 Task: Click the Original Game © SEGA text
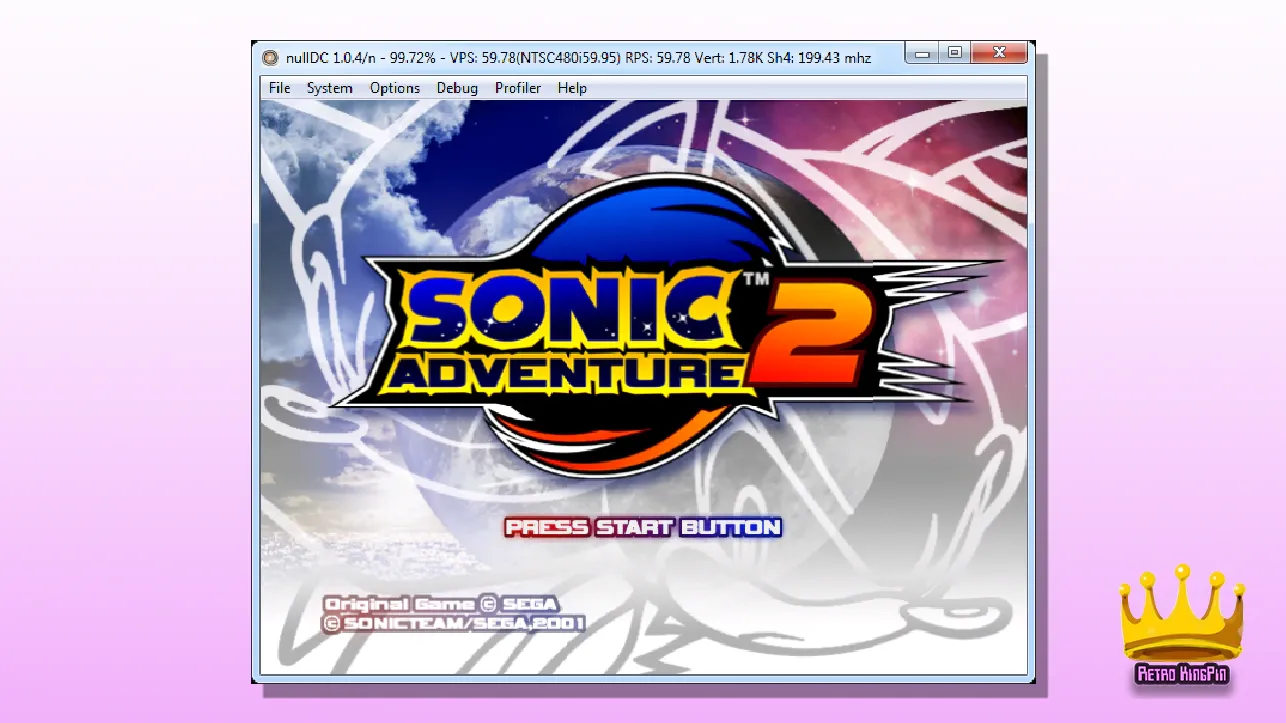tap(440, 604)
